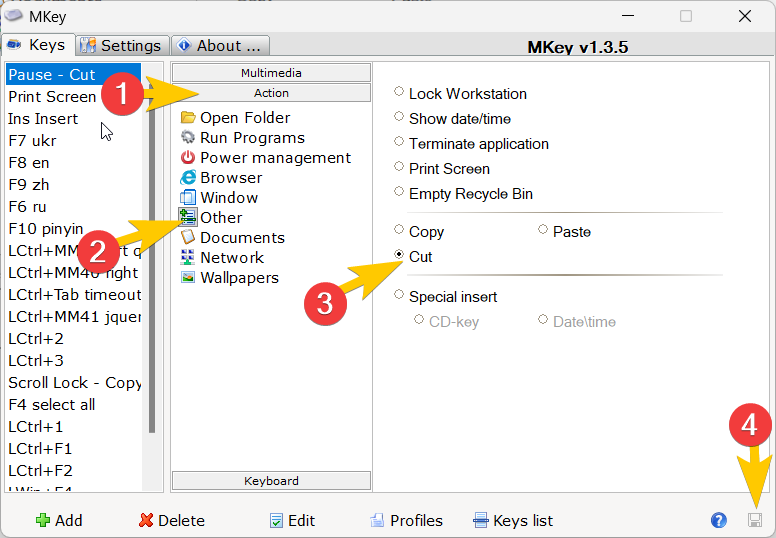Image resolution: width=776 pixels, height=538 pixels.
Task: Click the Browser Internet Explorer icon
Action: pyautogui.click(x=188, y=177)
